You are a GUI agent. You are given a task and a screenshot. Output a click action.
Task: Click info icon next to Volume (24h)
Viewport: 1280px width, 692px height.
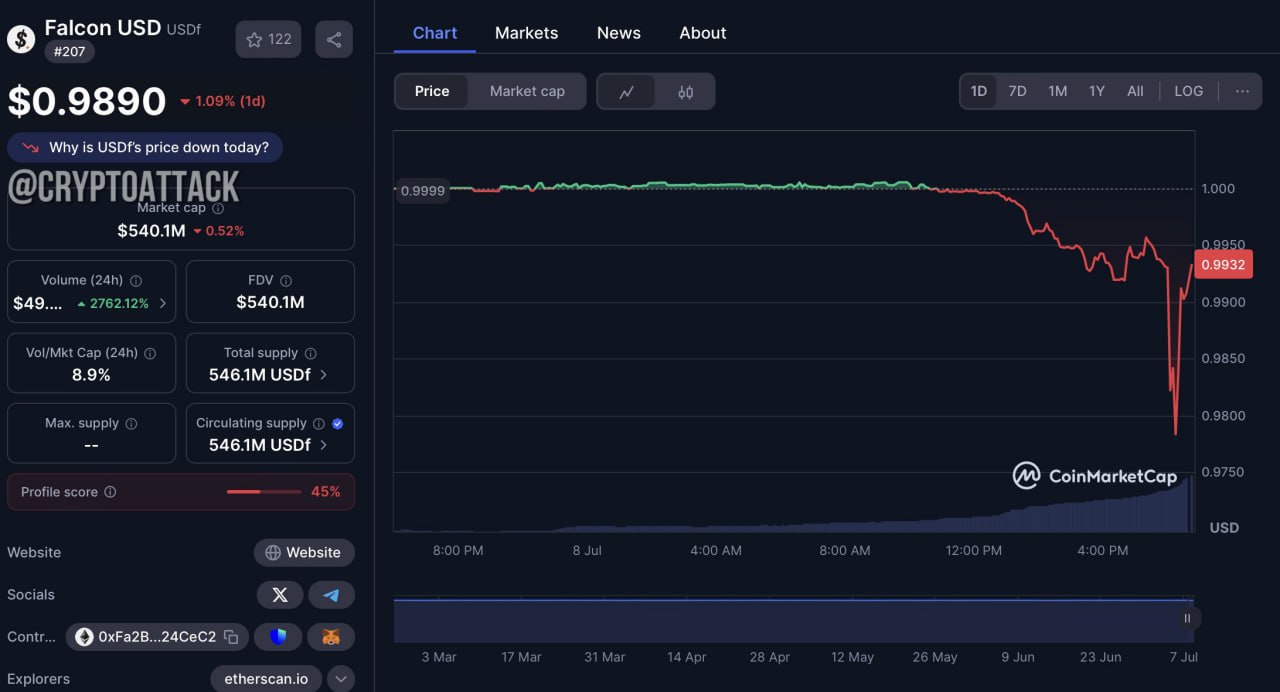[136, 281]
